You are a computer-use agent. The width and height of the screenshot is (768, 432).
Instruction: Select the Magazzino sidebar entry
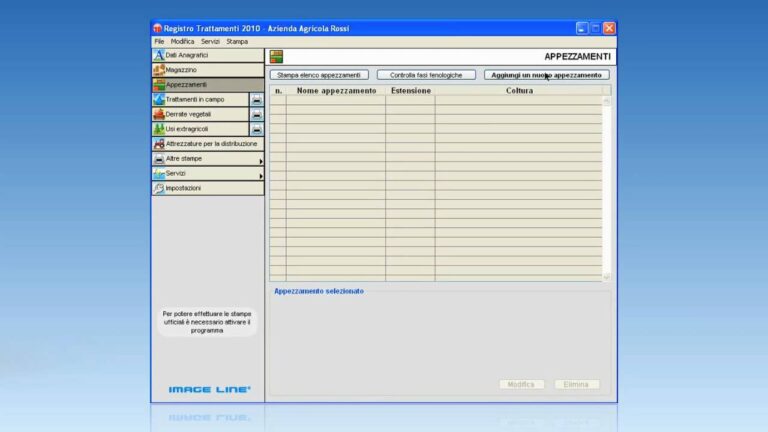tap(208, 70)
